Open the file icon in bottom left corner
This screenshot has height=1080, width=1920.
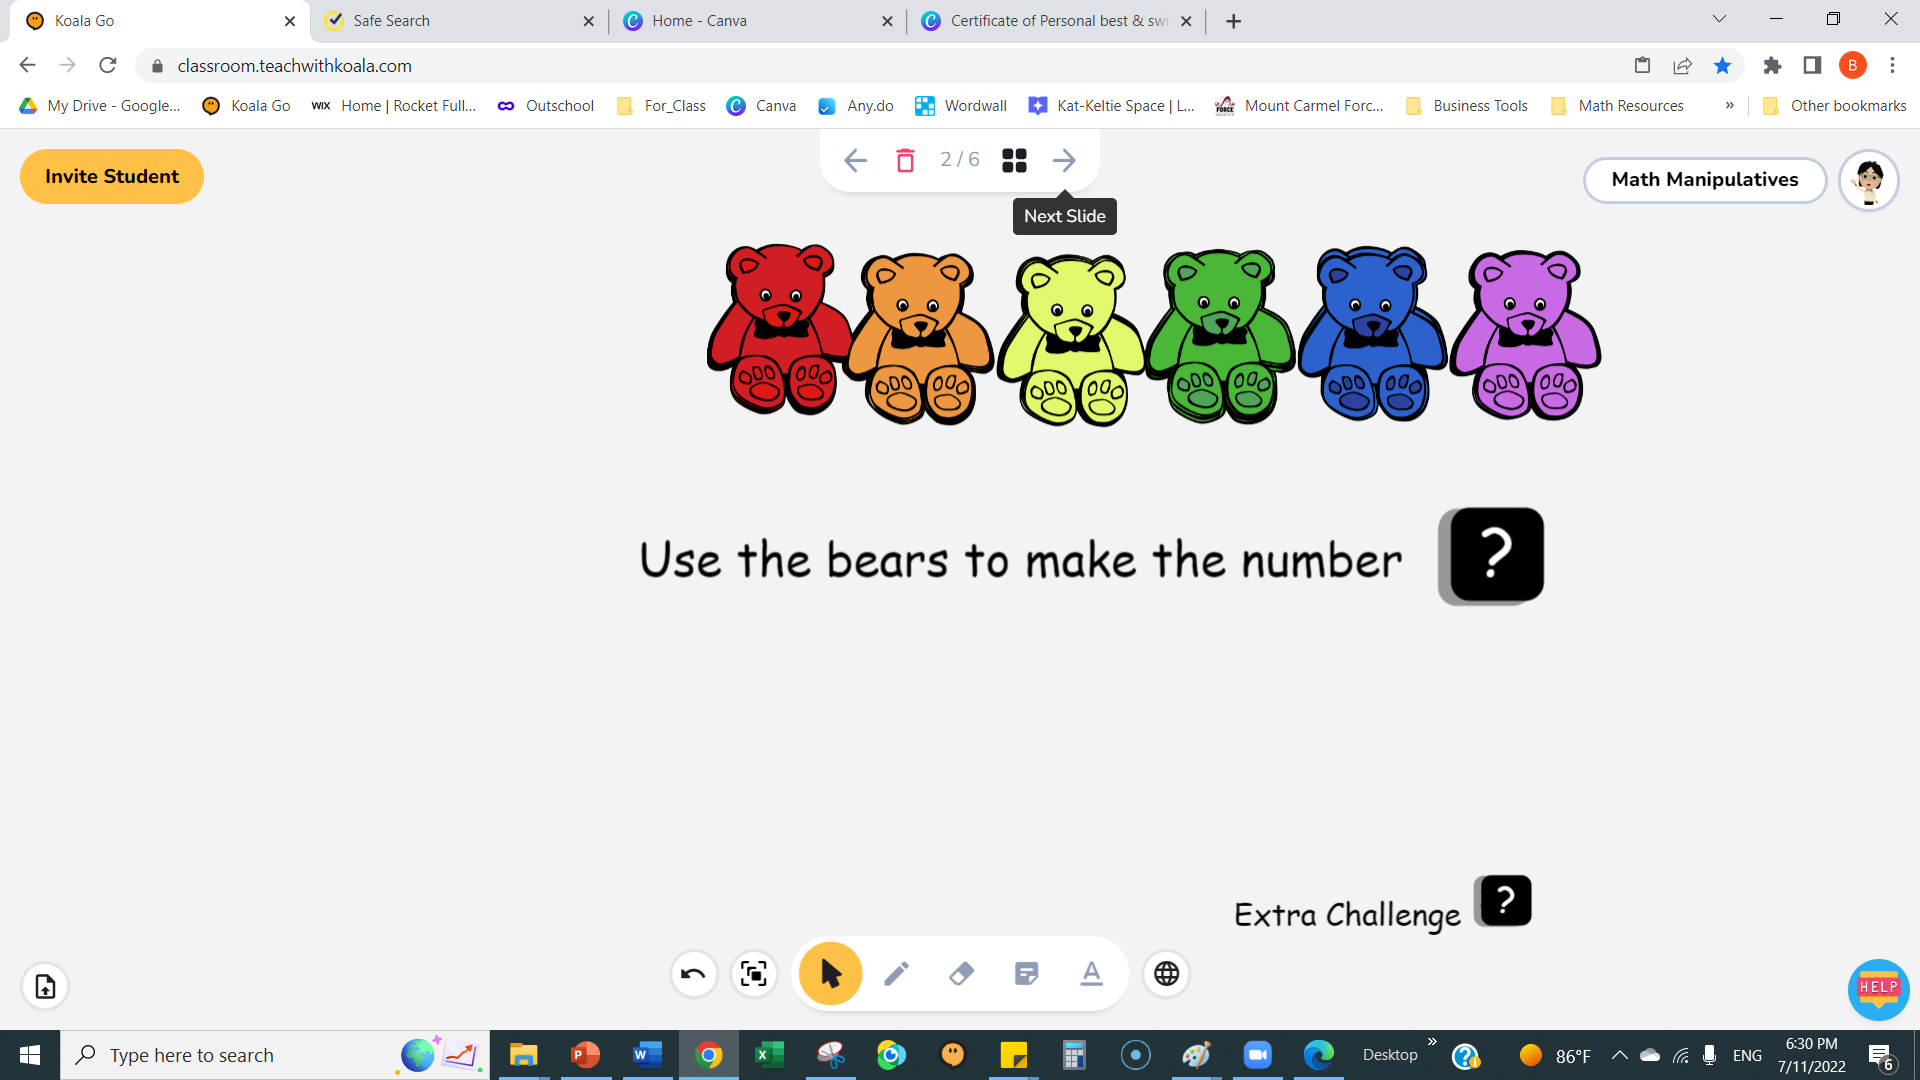pos(43,986)
